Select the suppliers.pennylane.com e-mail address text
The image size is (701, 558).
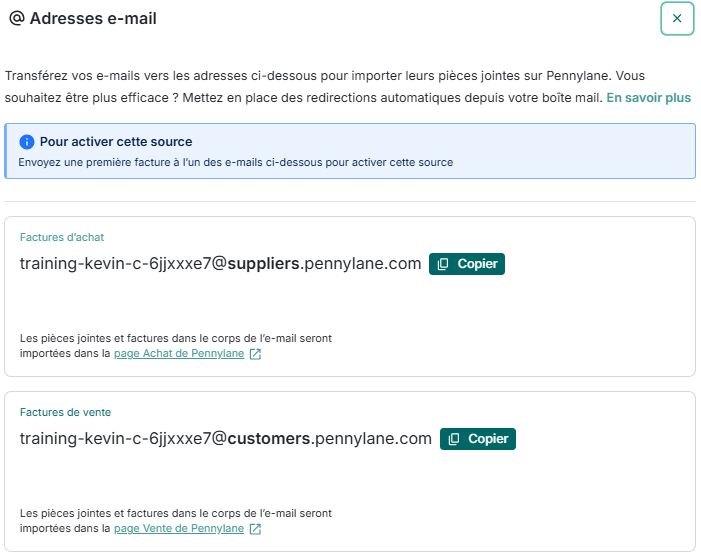coord(220,264)
